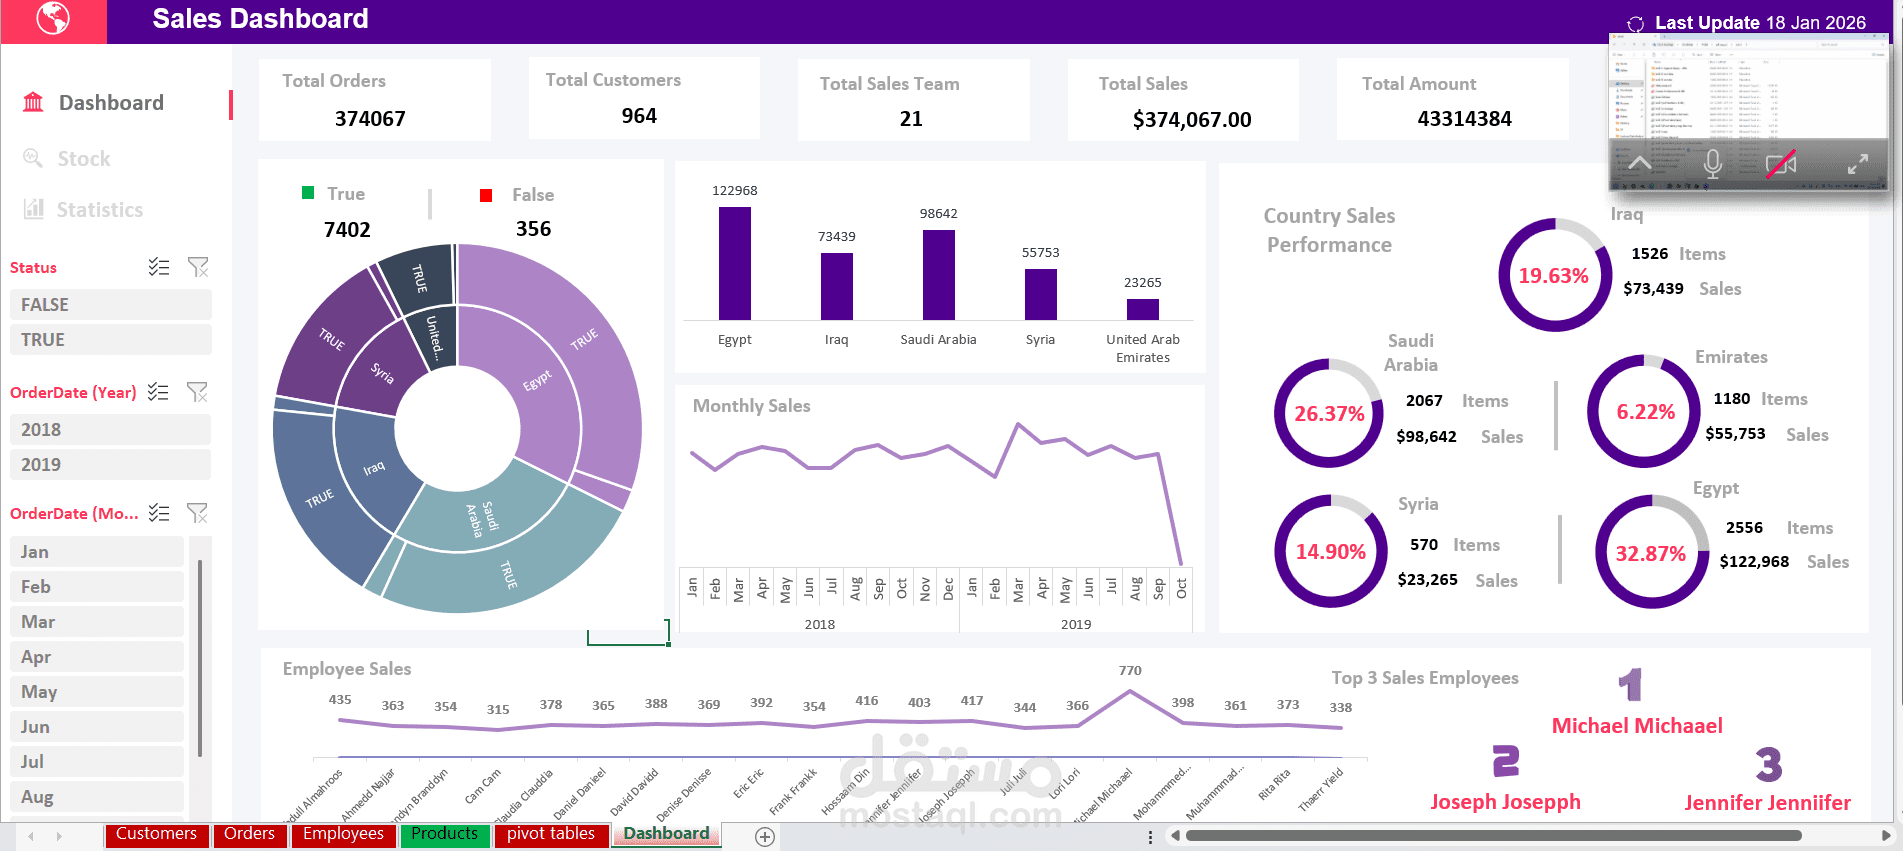Screen dimensions: 1903x852
Task: Select Jul in month slicer
Action: 97,761
